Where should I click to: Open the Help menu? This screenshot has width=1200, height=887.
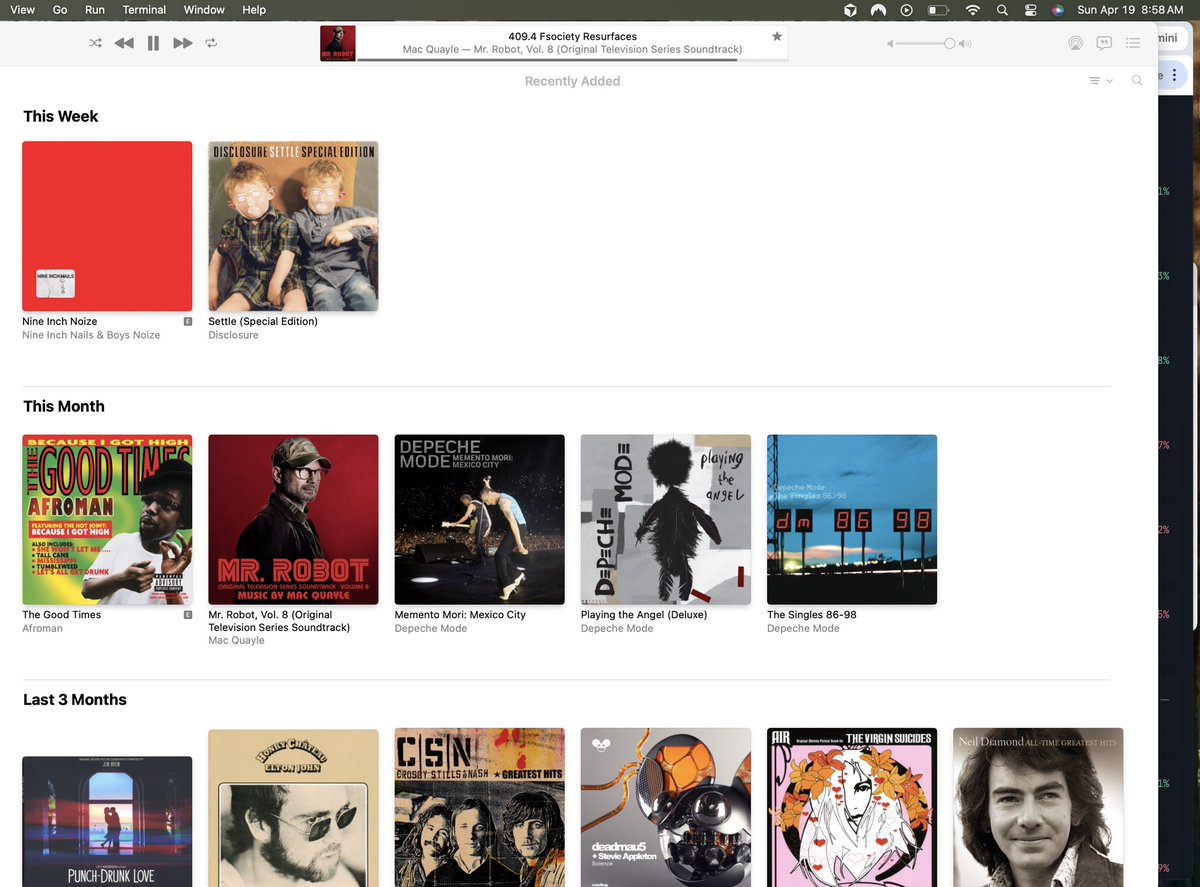click(x=254, y=9)
